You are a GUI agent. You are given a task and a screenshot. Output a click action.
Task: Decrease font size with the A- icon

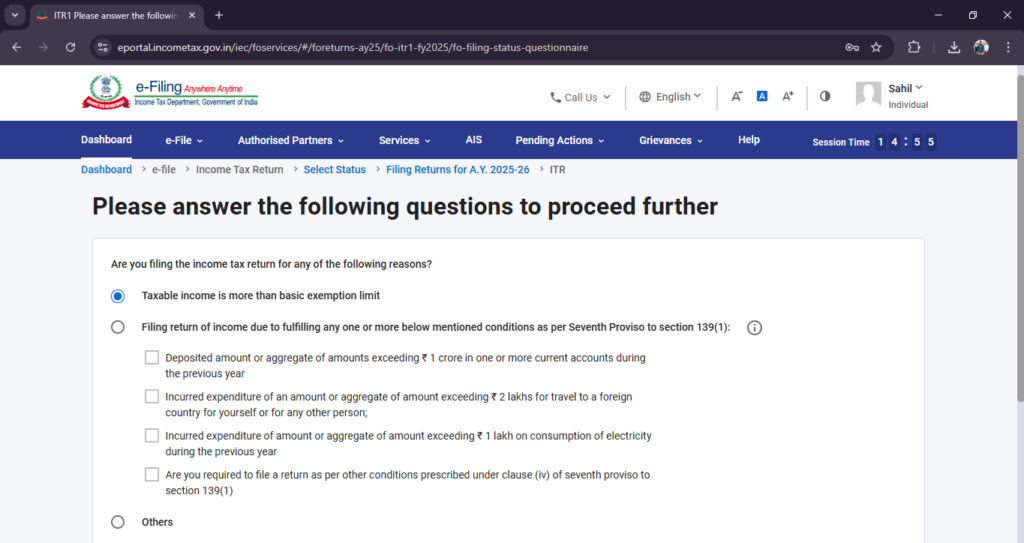pos(737,96)
